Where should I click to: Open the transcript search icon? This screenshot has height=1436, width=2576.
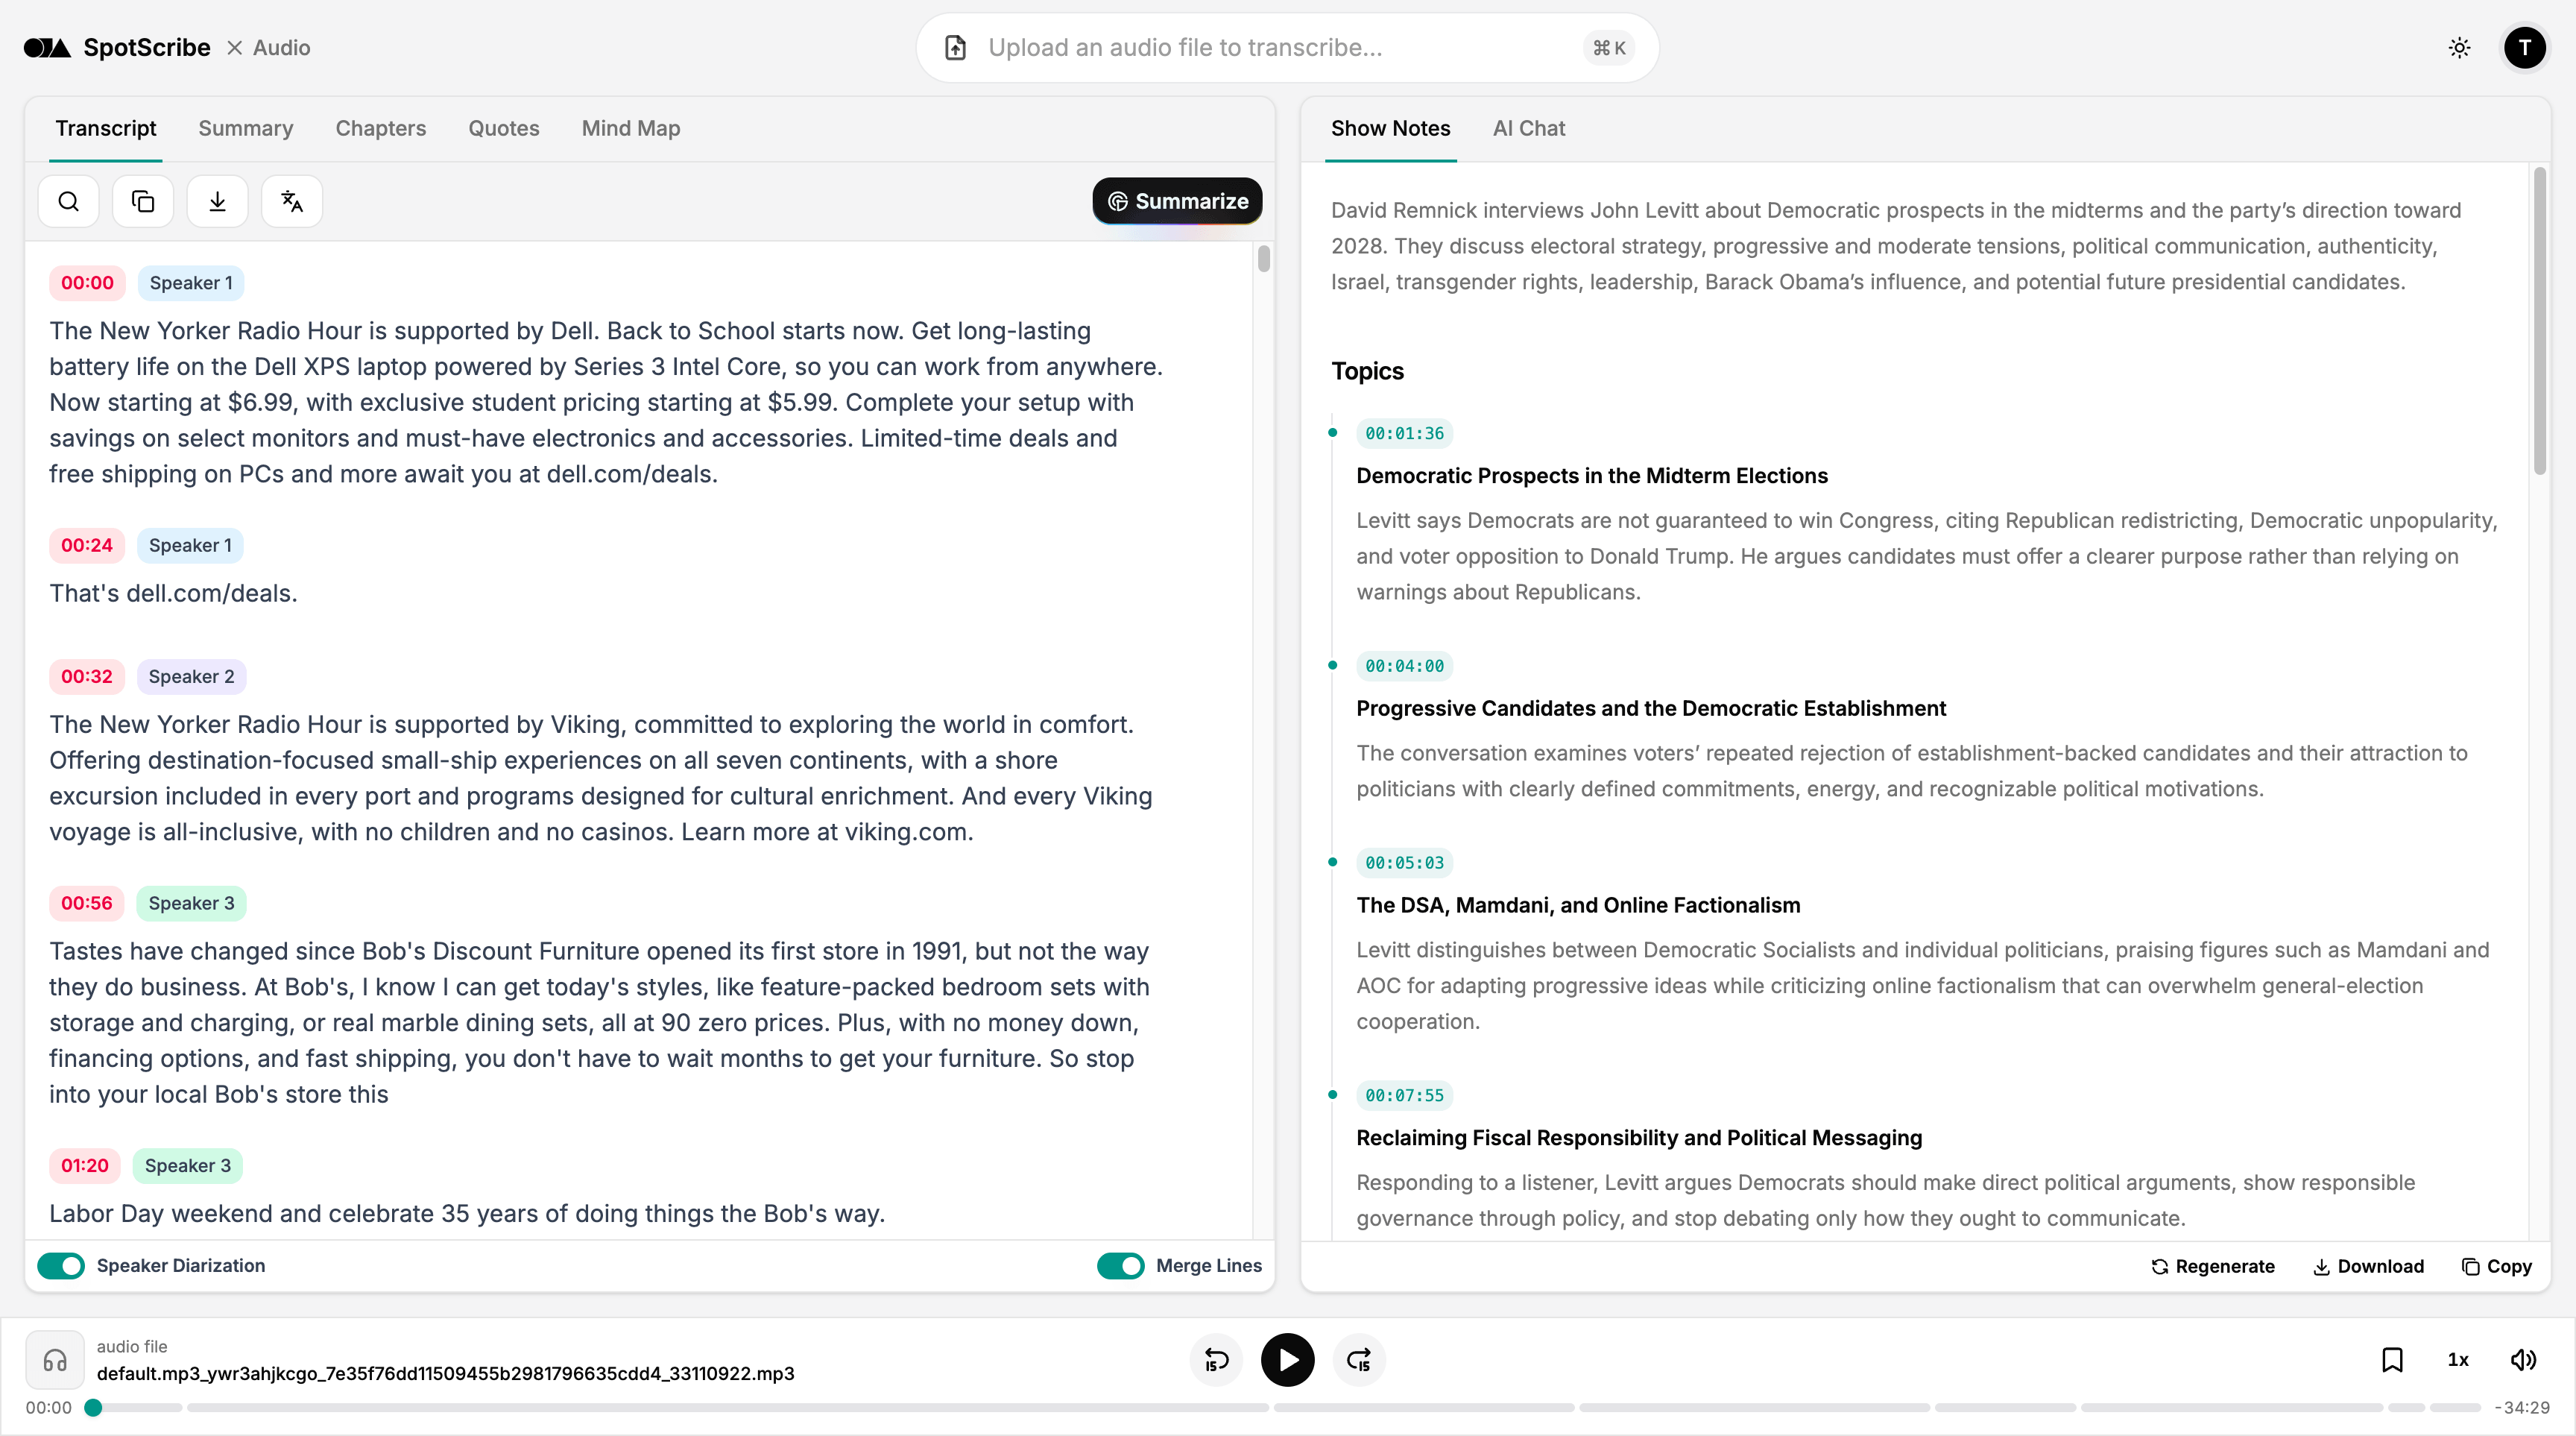pyautogui.click(x=68, y=201)
